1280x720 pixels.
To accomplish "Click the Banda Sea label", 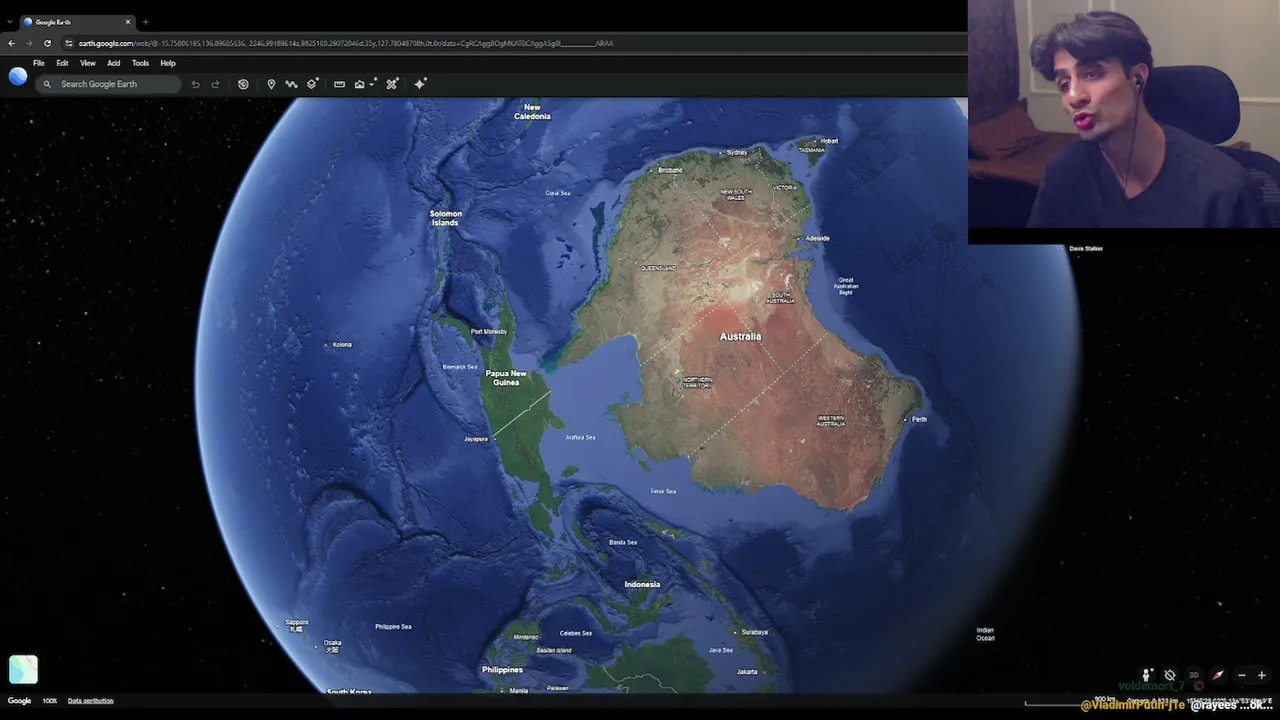I will 623,542.
